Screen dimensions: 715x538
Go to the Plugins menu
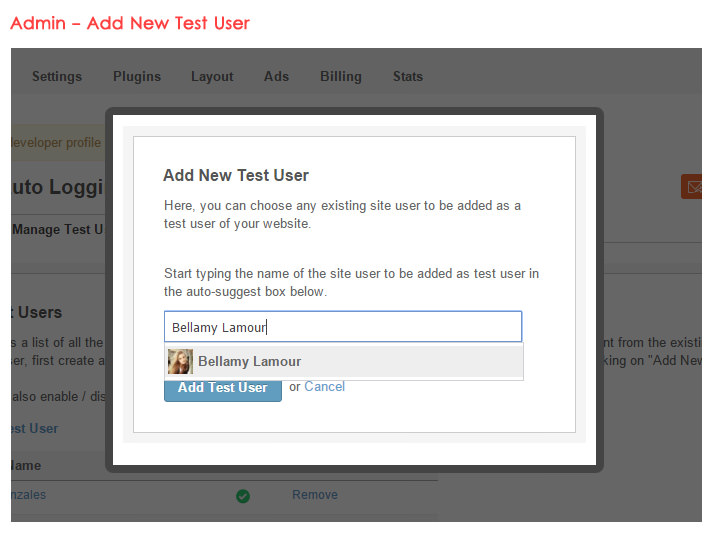pos(137,76)
